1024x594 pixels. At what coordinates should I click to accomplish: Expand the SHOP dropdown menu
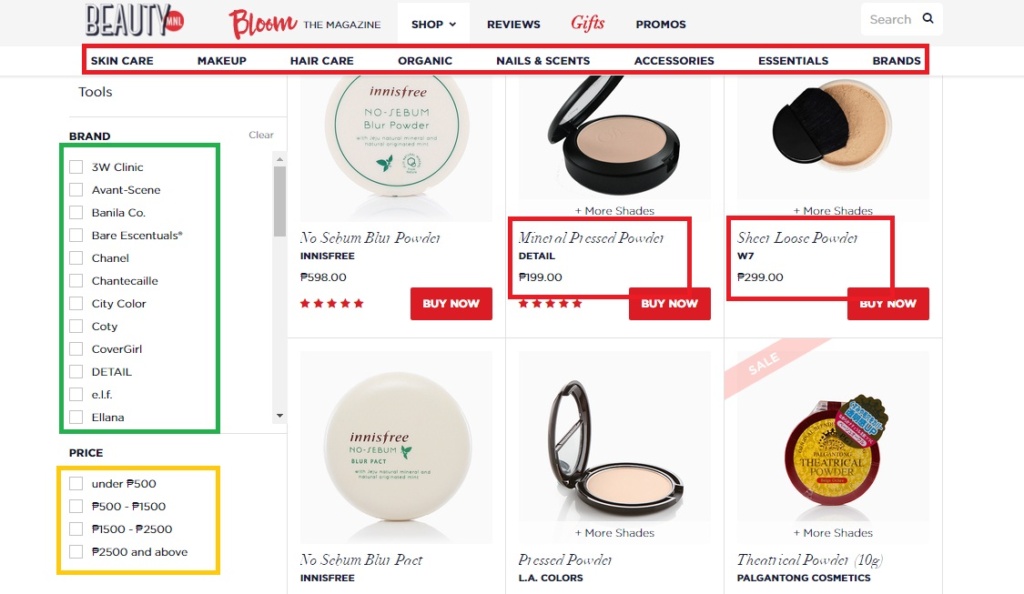[x=434, y=24]
